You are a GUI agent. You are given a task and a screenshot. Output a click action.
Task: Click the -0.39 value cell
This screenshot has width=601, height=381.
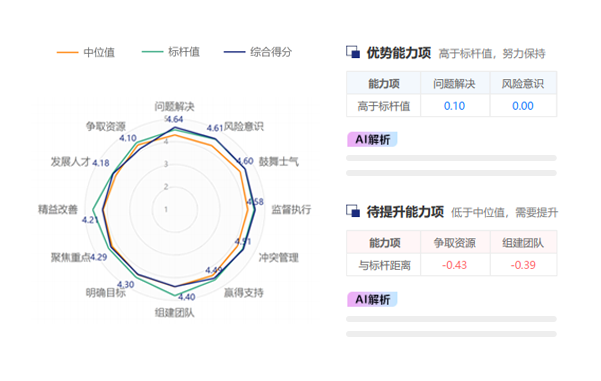pyautogui.click(x=523, y=265)
